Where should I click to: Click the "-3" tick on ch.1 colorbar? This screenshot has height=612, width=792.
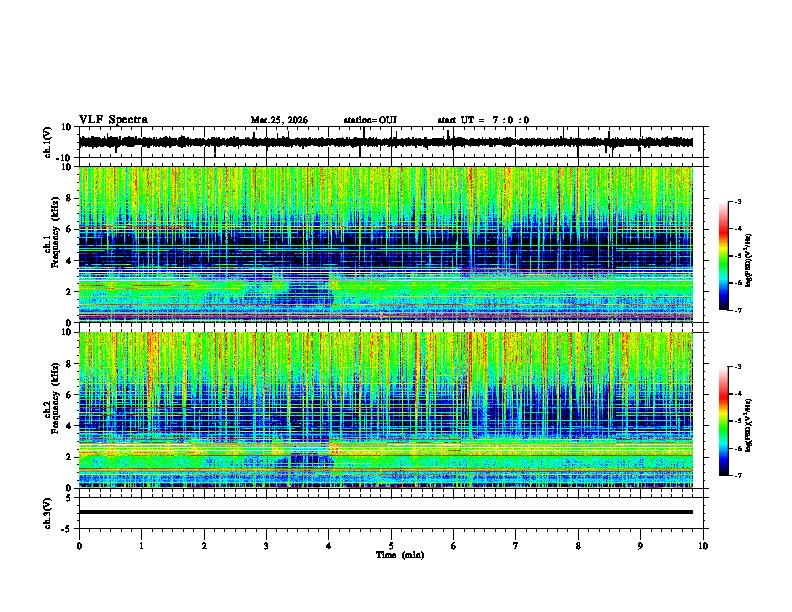(x=738, y=201)
